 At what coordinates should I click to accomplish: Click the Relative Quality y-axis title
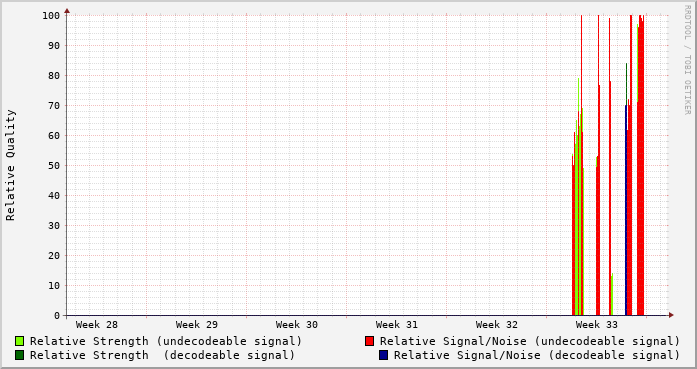point(10,165)
